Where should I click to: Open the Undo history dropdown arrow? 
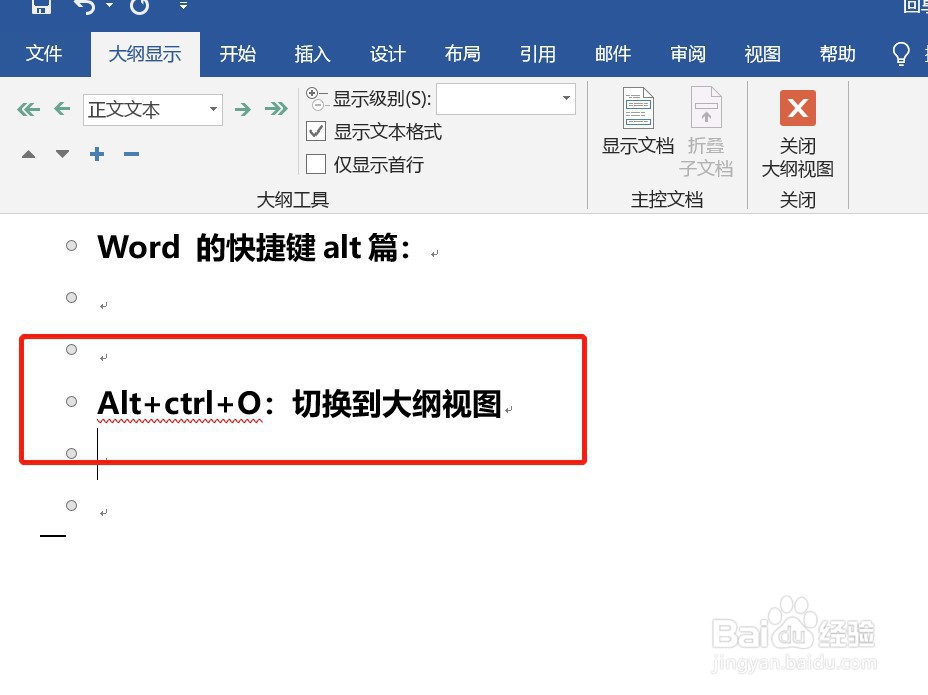109,5
